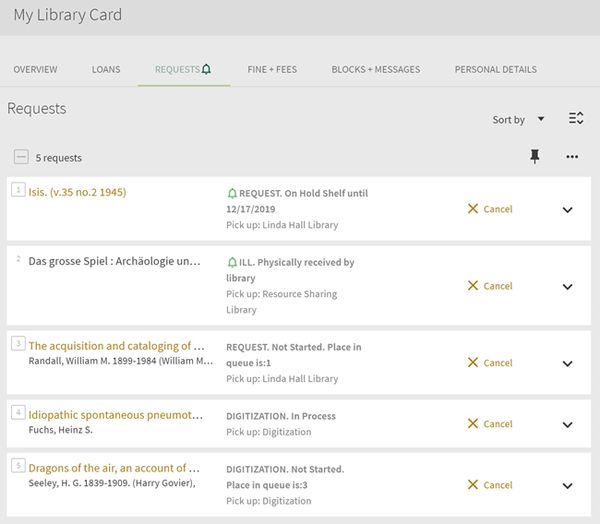Tick checkbox for item 4 Idiopathic spontaneous

click(18, 412)
